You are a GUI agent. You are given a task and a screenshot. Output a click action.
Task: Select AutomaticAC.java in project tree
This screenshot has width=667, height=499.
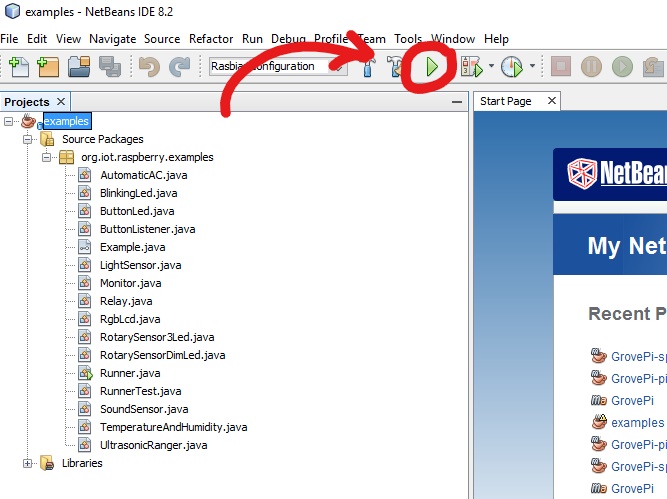click(144, 175)
